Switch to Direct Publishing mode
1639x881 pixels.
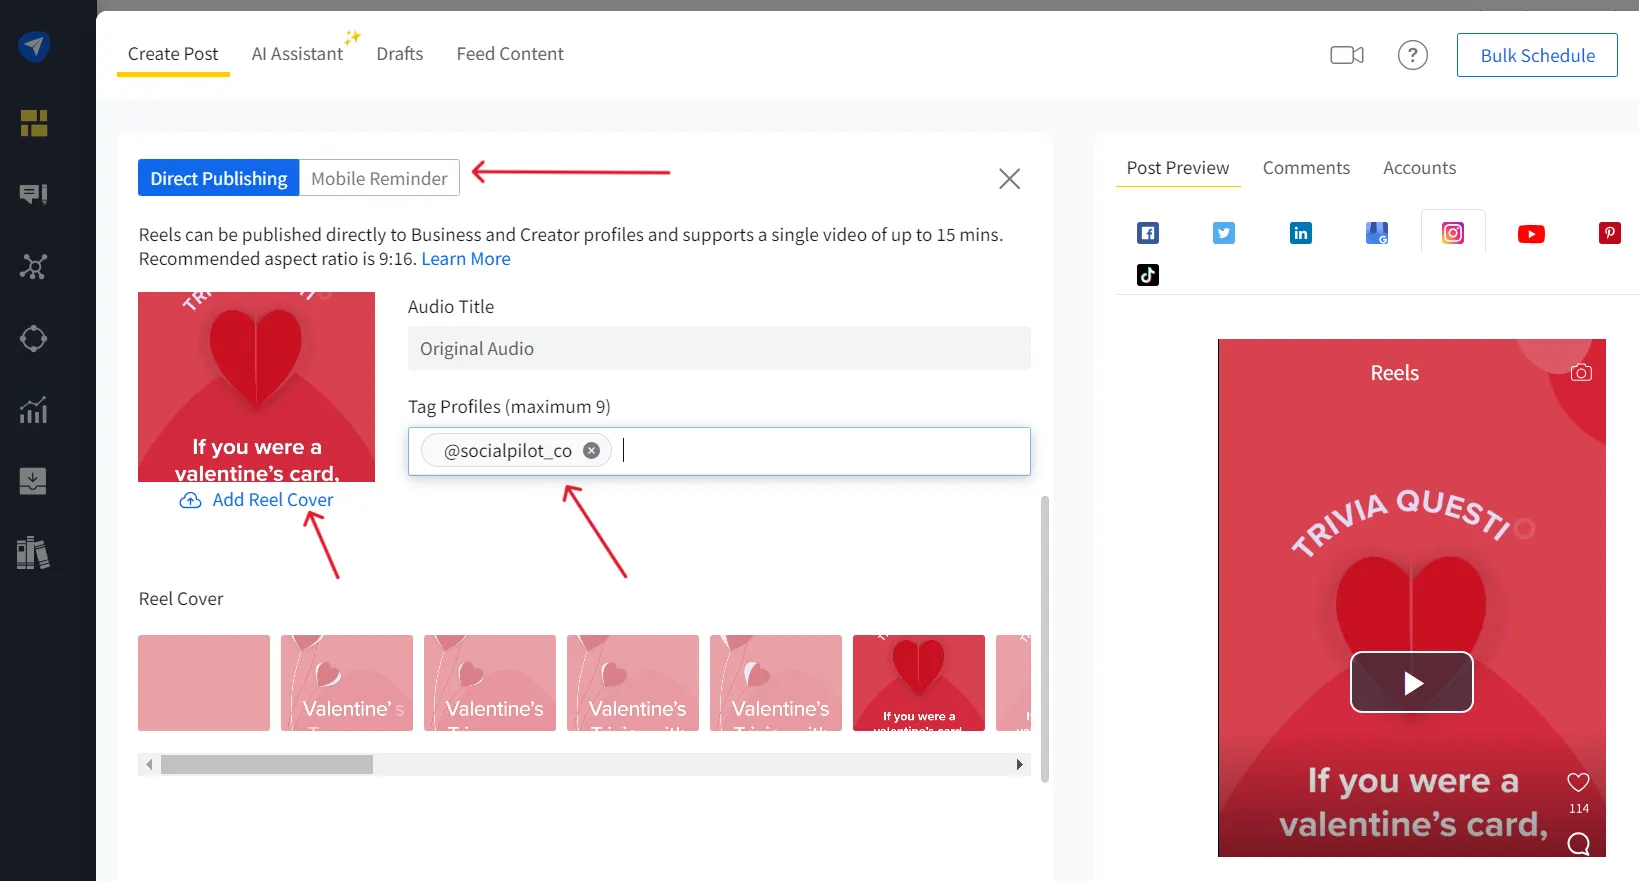point(219,178)
